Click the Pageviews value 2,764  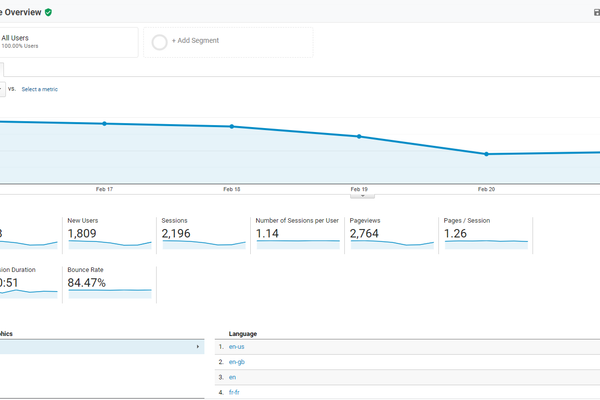tap(364, 233)
